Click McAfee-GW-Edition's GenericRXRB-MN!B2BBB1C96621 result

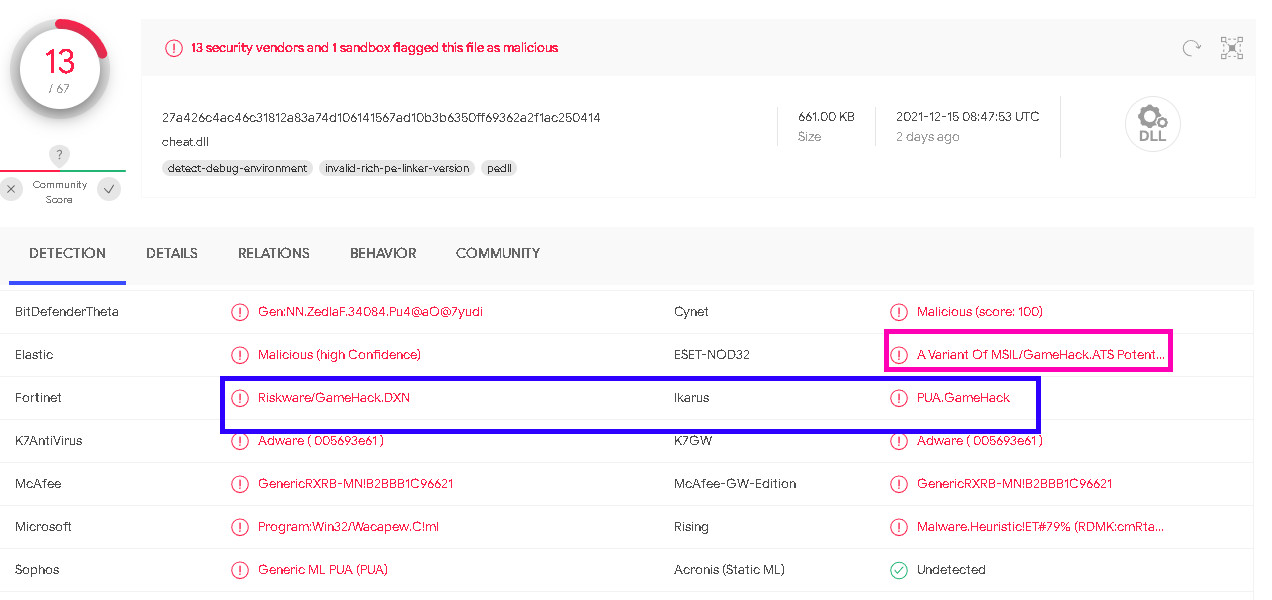(1015, 484)
